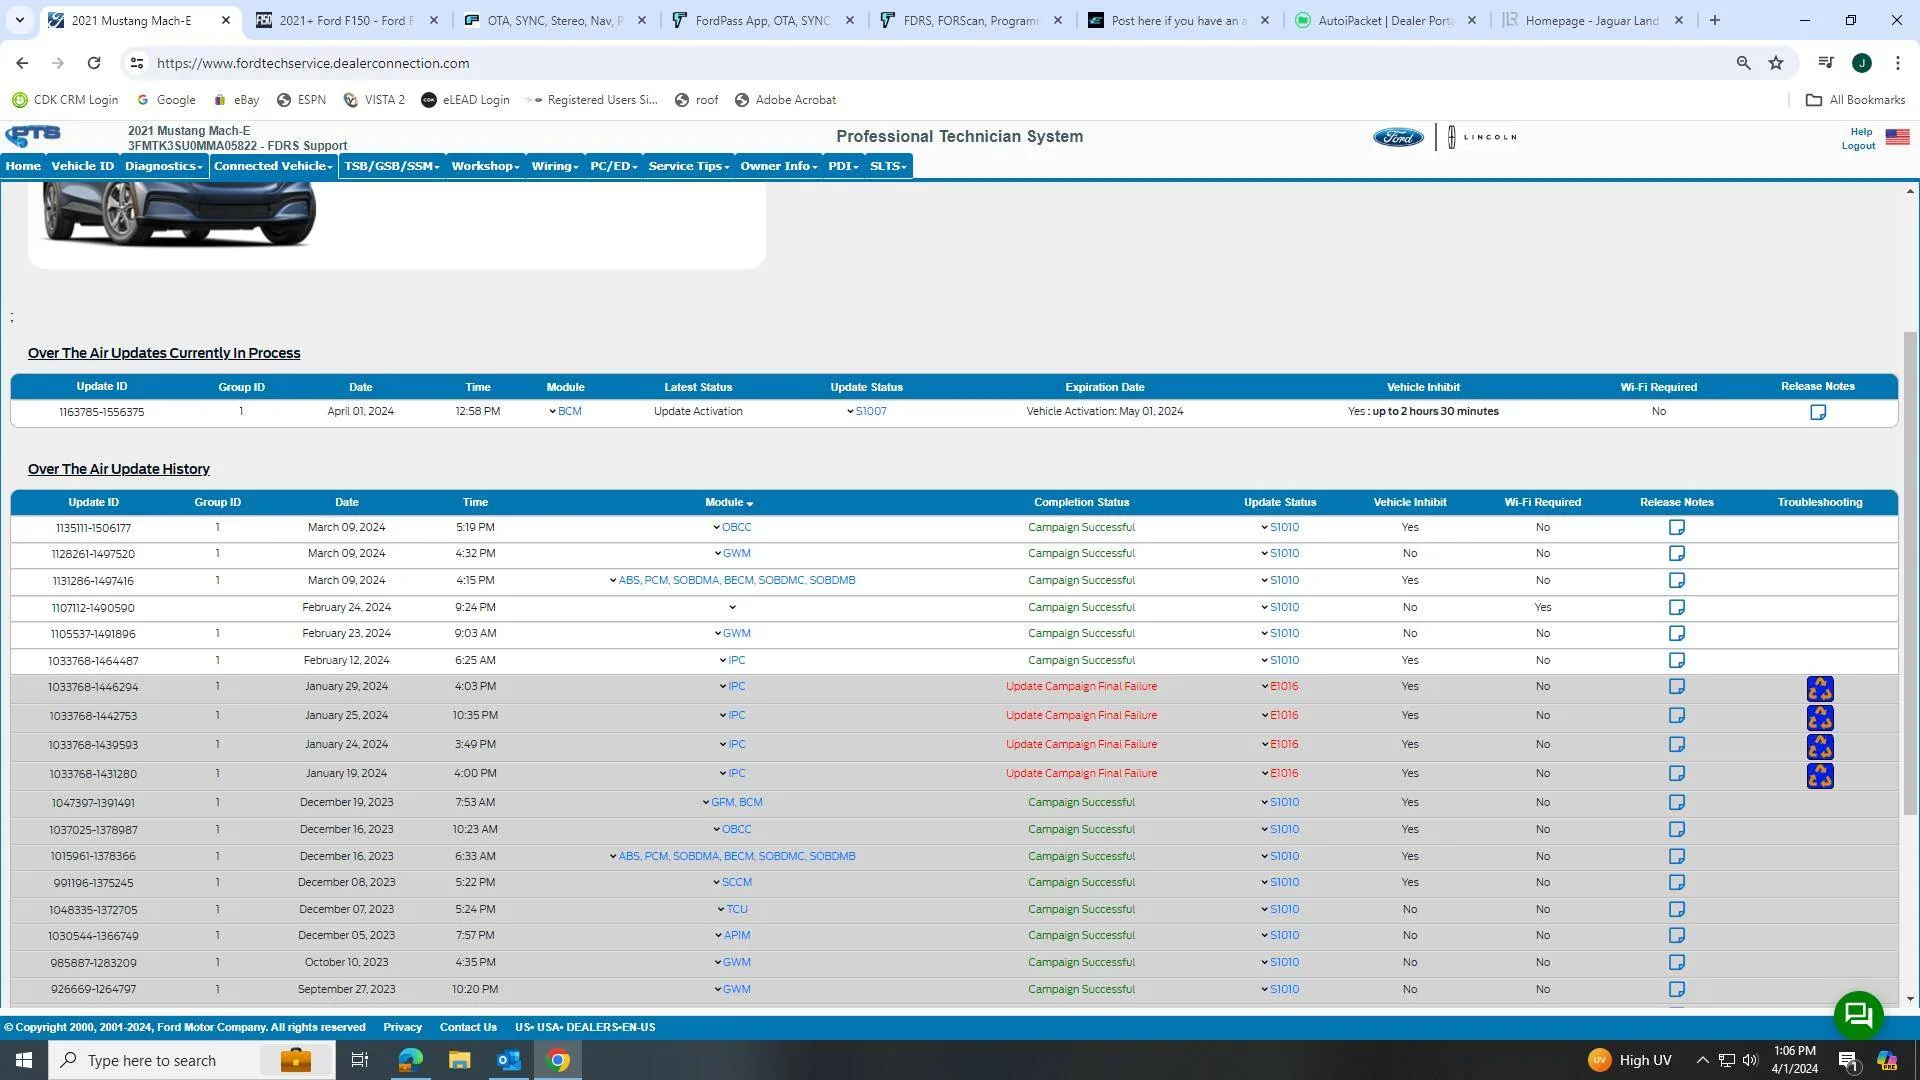The width and height of the screenshot is (1920, 1080).
Task: Switch to Homepage - Jaguar Land tab
Action: click(x=1592, y=20)
